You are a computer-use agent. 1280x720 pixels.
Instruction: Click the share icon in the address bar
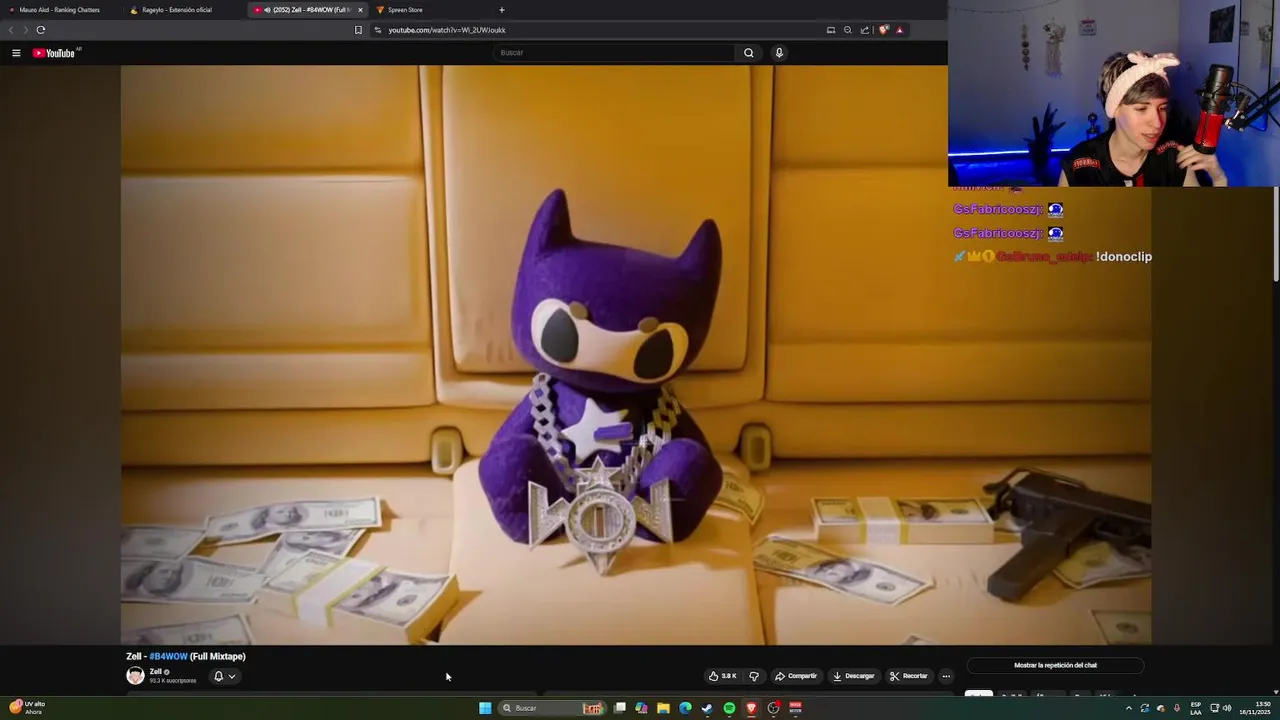click(x=865, y=30)
